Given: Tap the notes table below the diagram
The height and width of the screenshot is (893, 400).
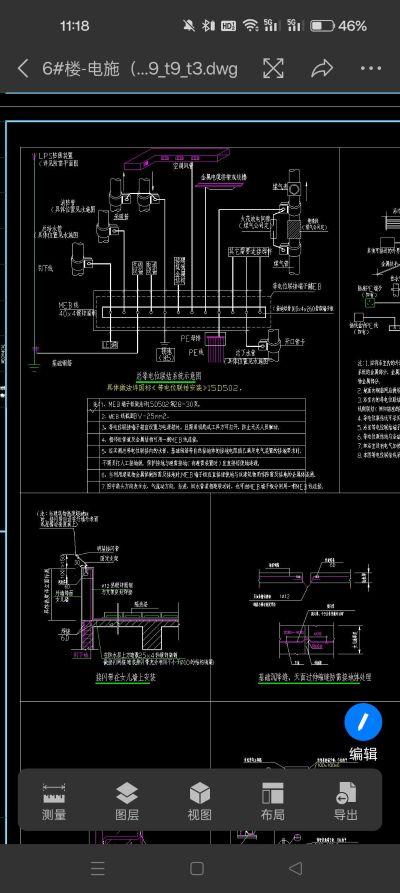Looking at the screenshot, I should point(197,445).
